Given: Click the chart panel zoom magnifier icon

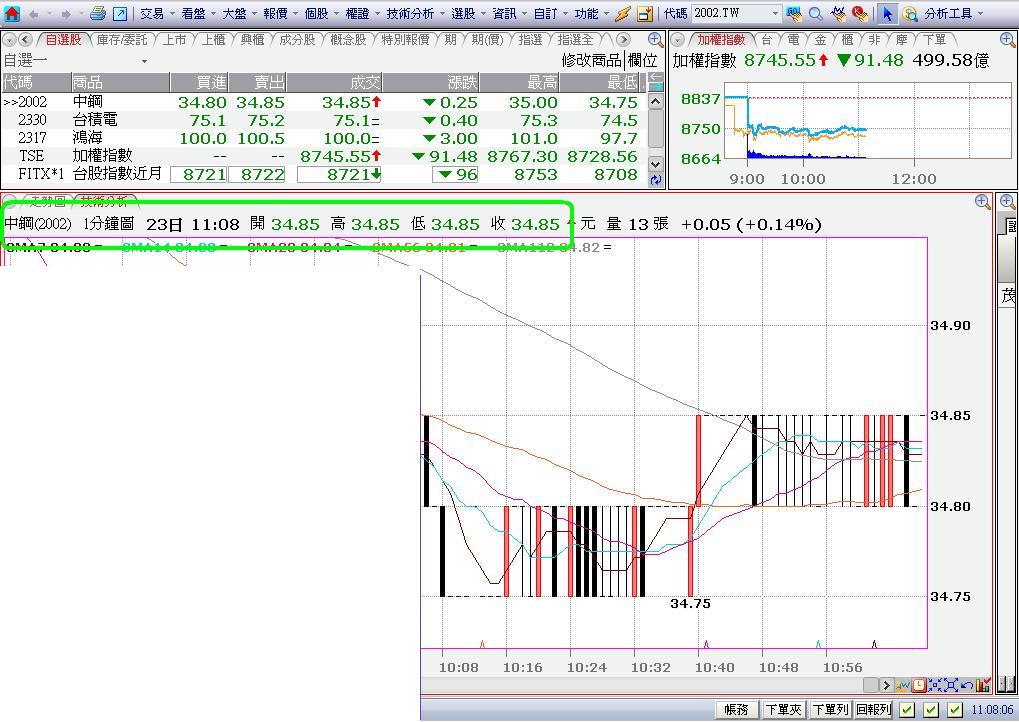Looking at the screenshot, I should point(983,201).
